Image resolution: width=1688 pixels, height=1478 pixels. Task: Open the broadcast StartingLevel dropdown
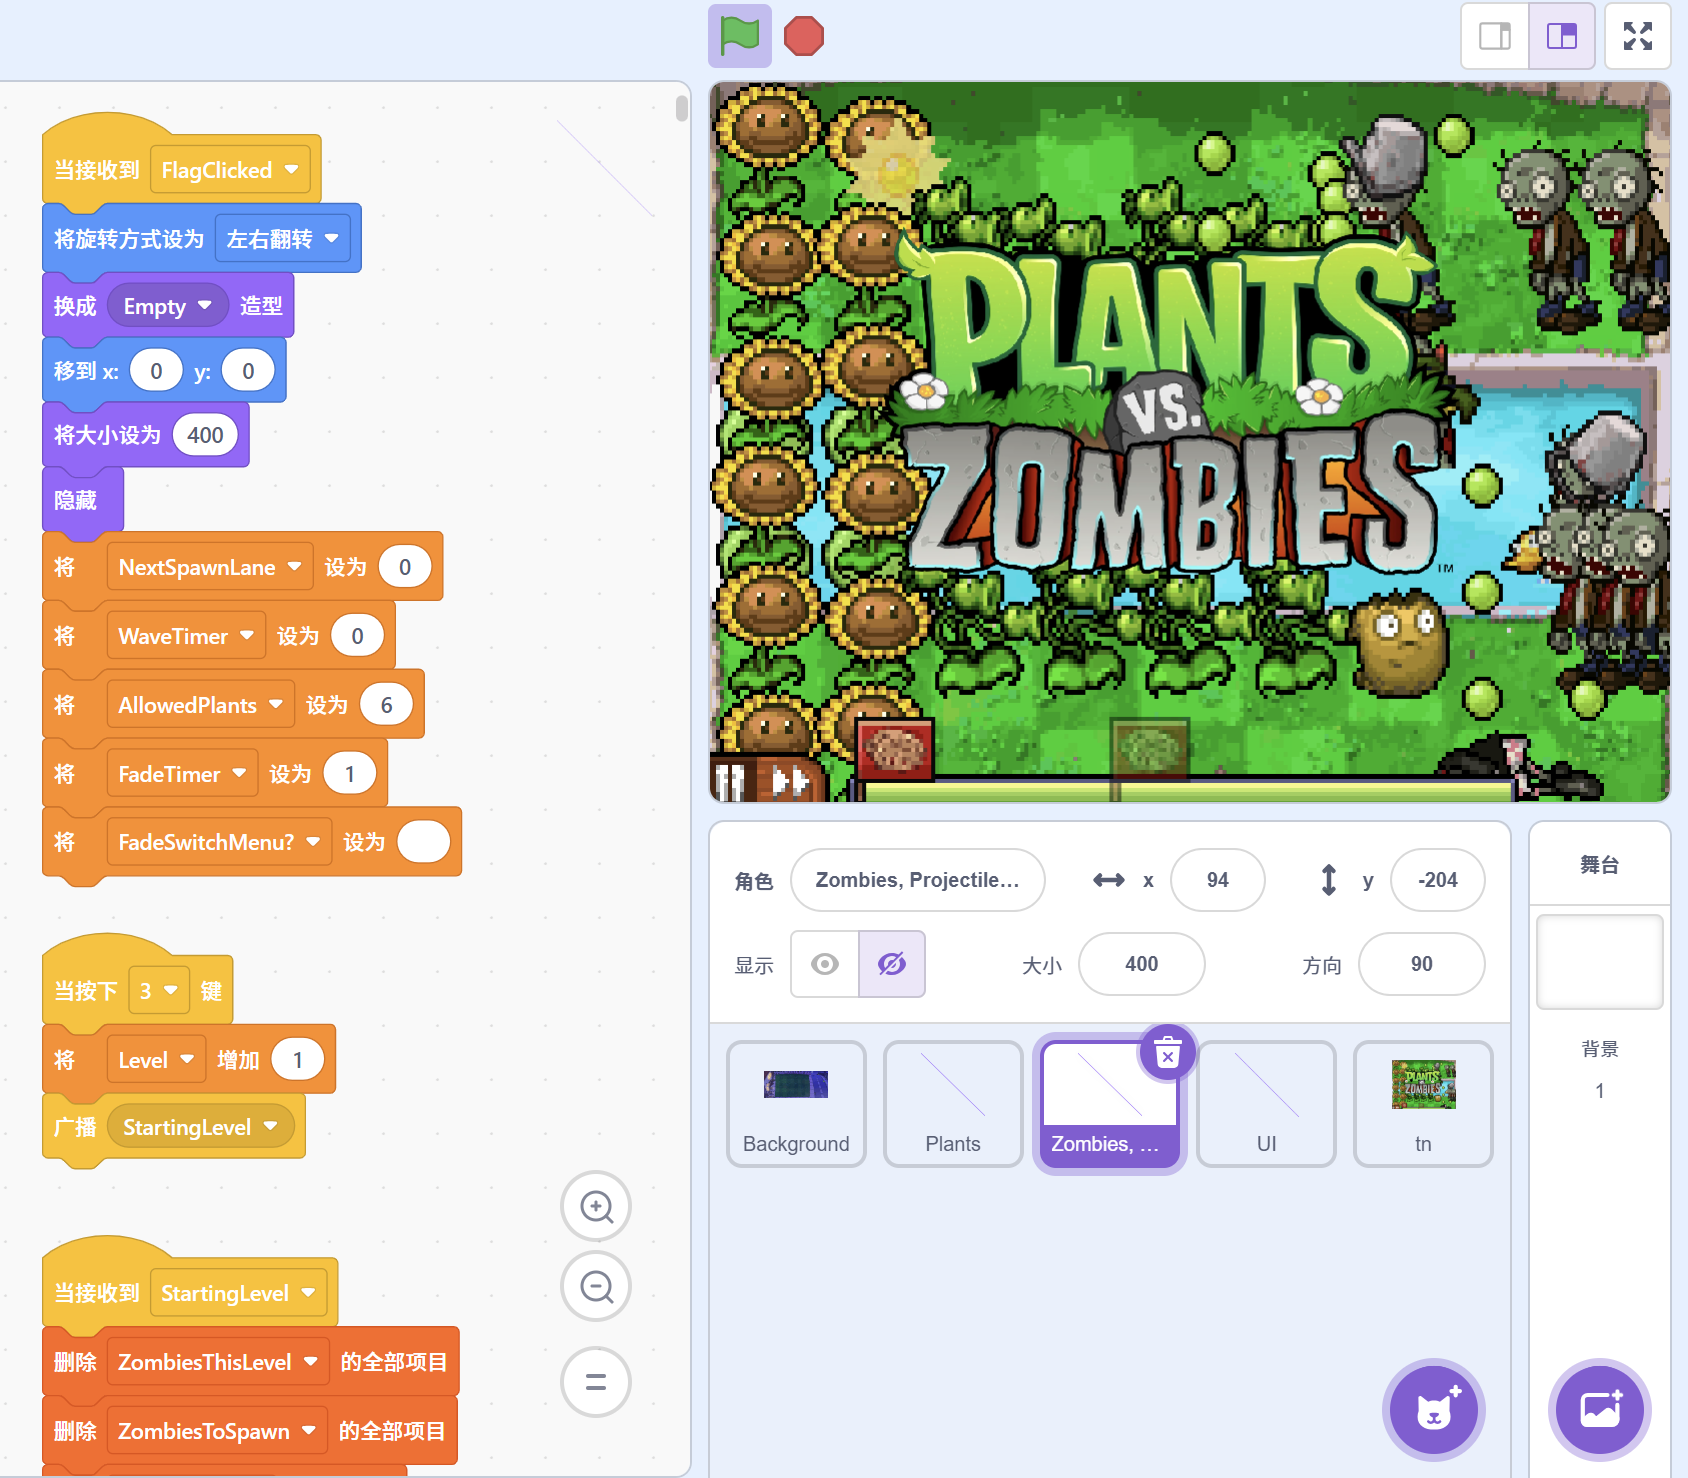pos(201,1127)
